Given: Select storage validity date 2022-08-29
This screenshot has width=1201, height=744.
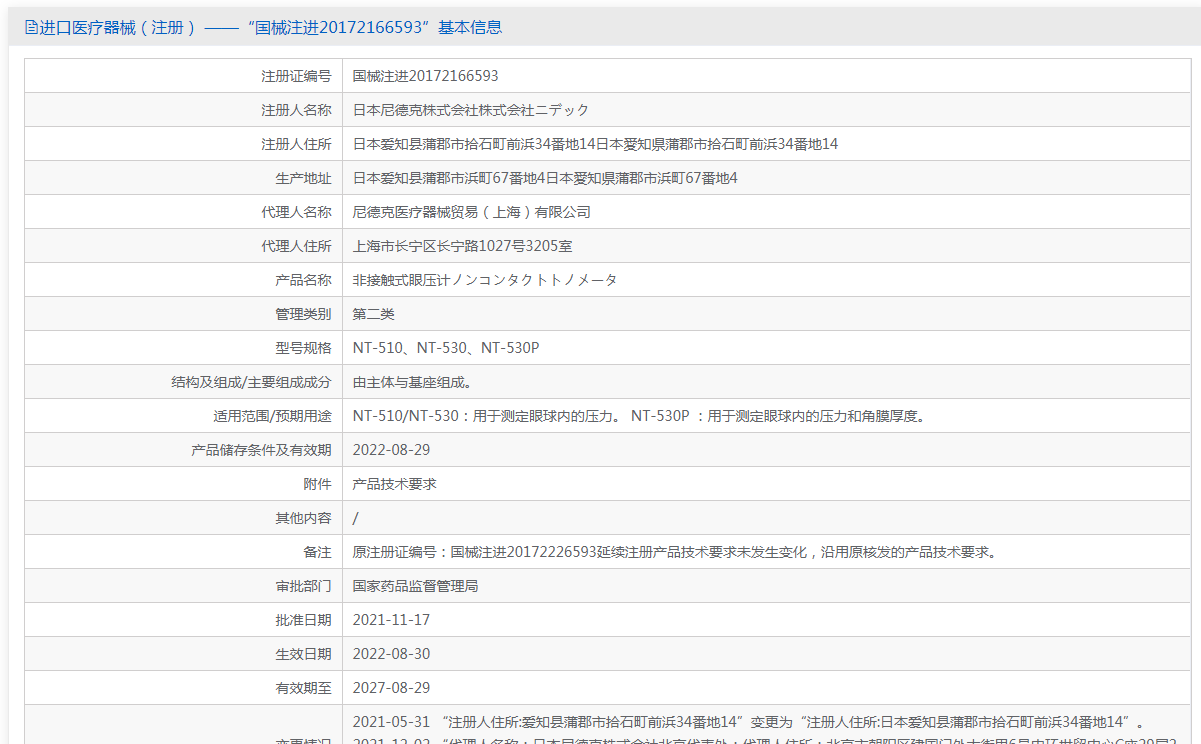Looking at the screenshot, I should point(391,450).
